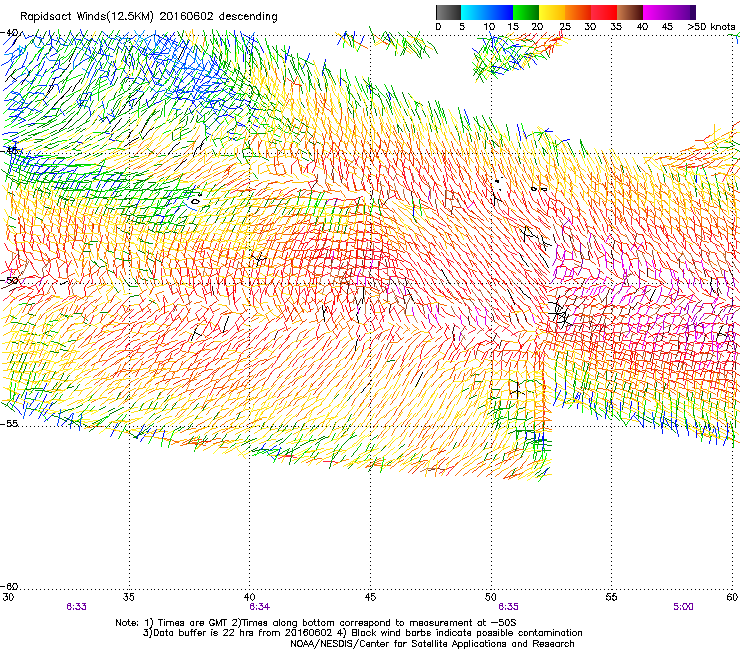The width and height of the screenshot is (740, 650).
Task: Click the '-50' latitude axis label
Action: point(9,281)
